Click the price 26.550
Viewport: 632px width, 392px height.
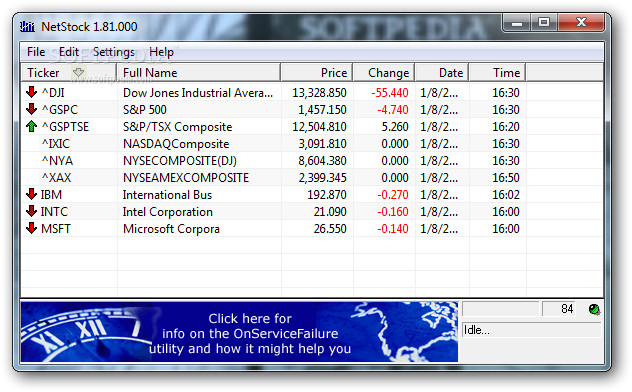tap(330, 228)
